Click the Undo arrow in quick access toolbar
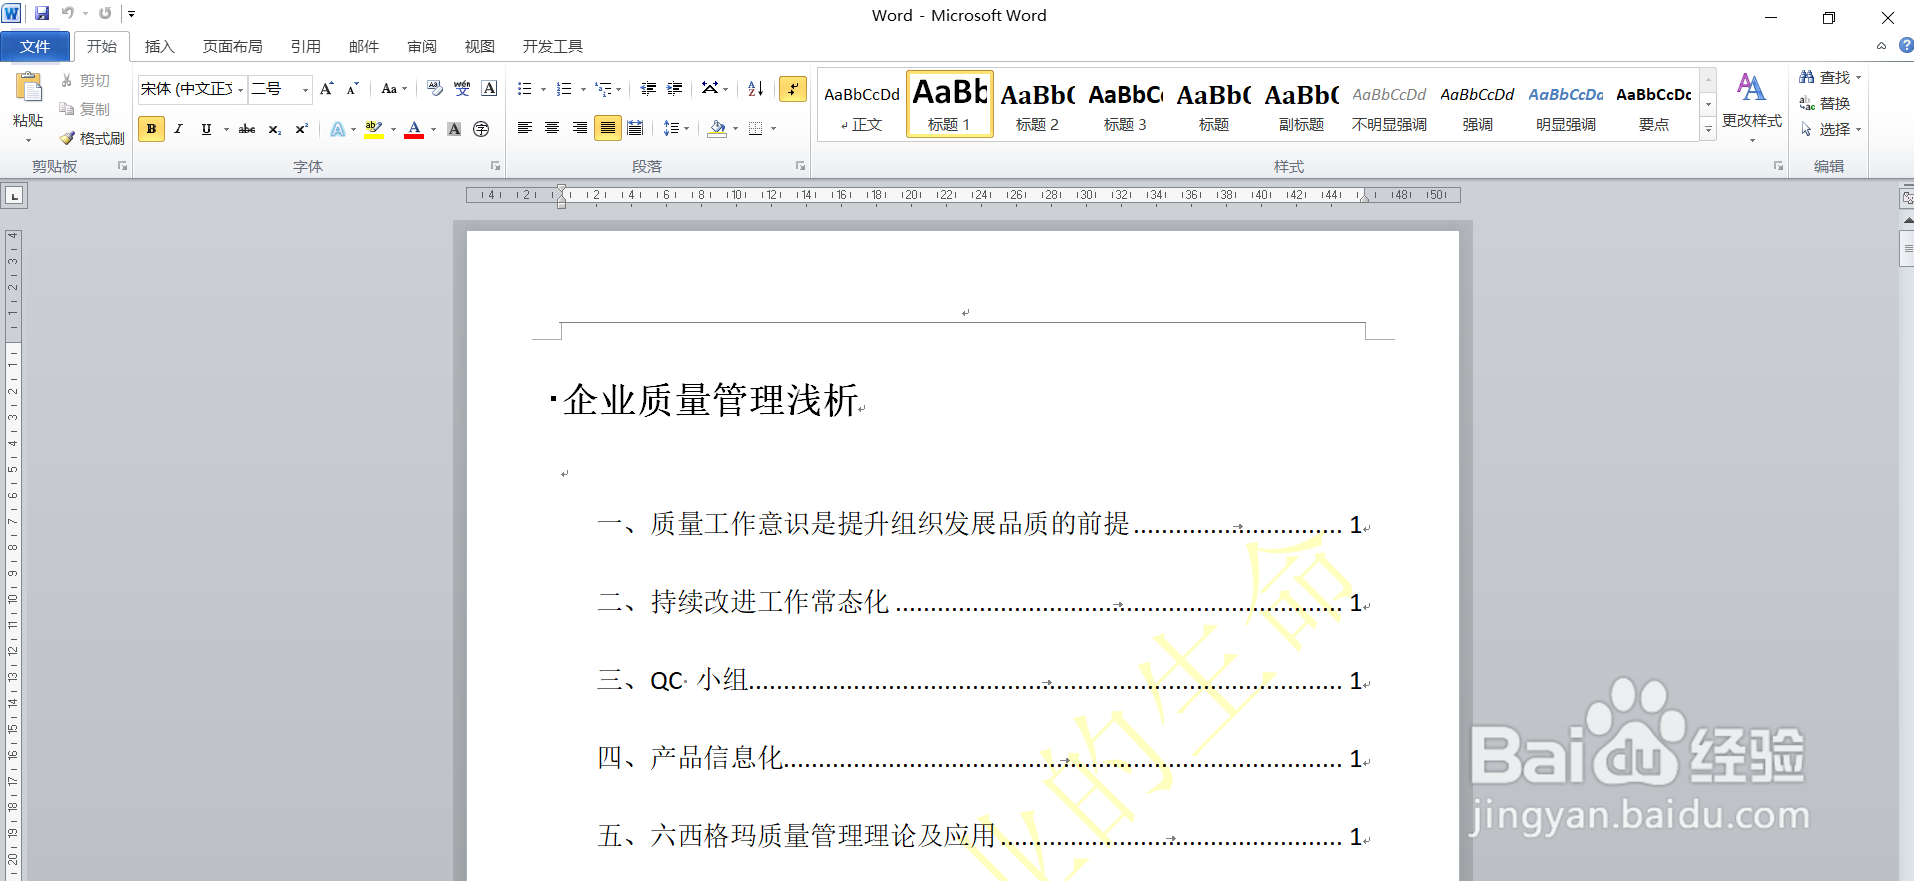1914x881 pixels. (68, 14)
